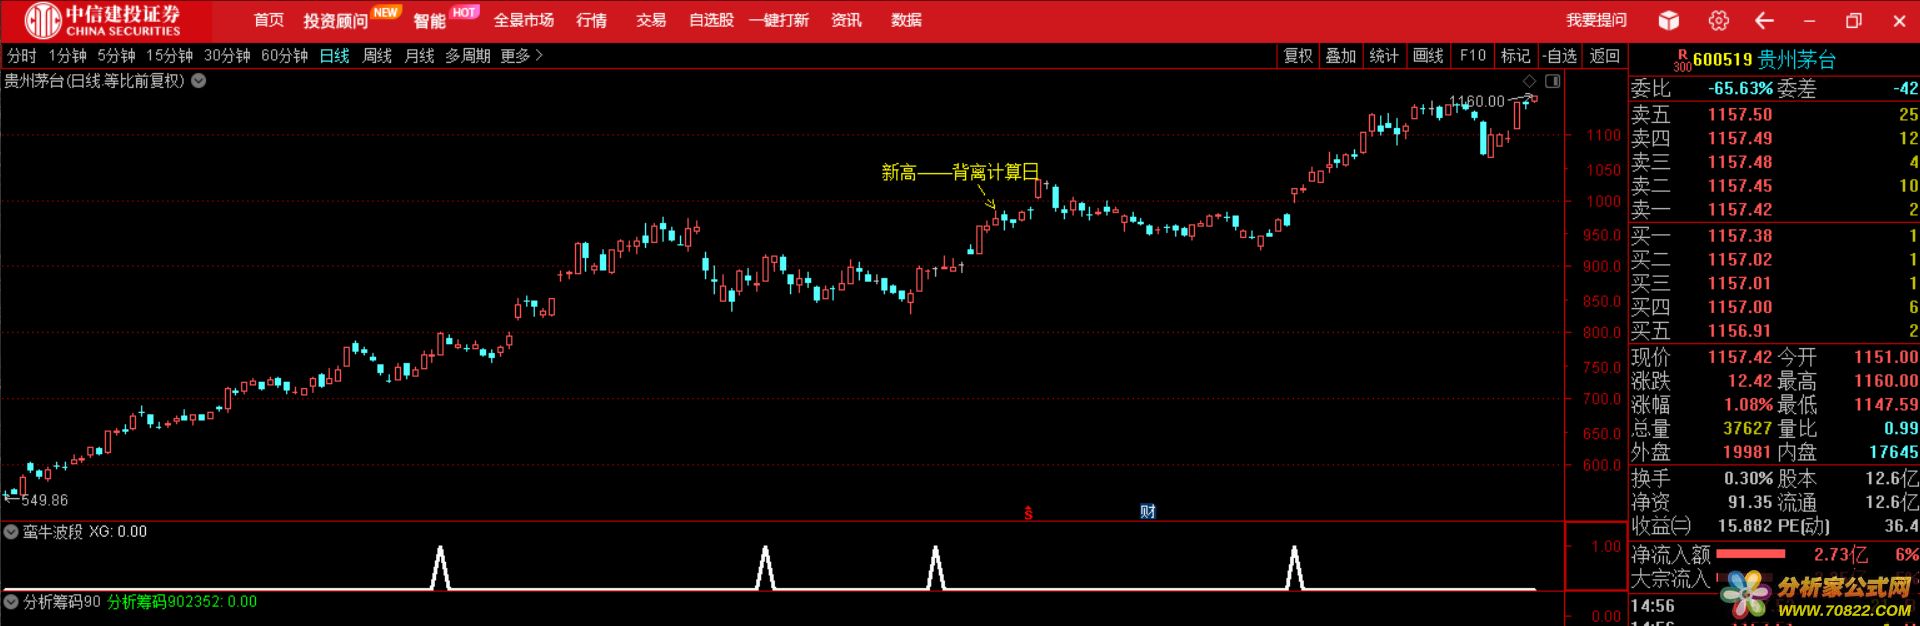Click 净流入额 red bar indicator

click(1750, 553)
